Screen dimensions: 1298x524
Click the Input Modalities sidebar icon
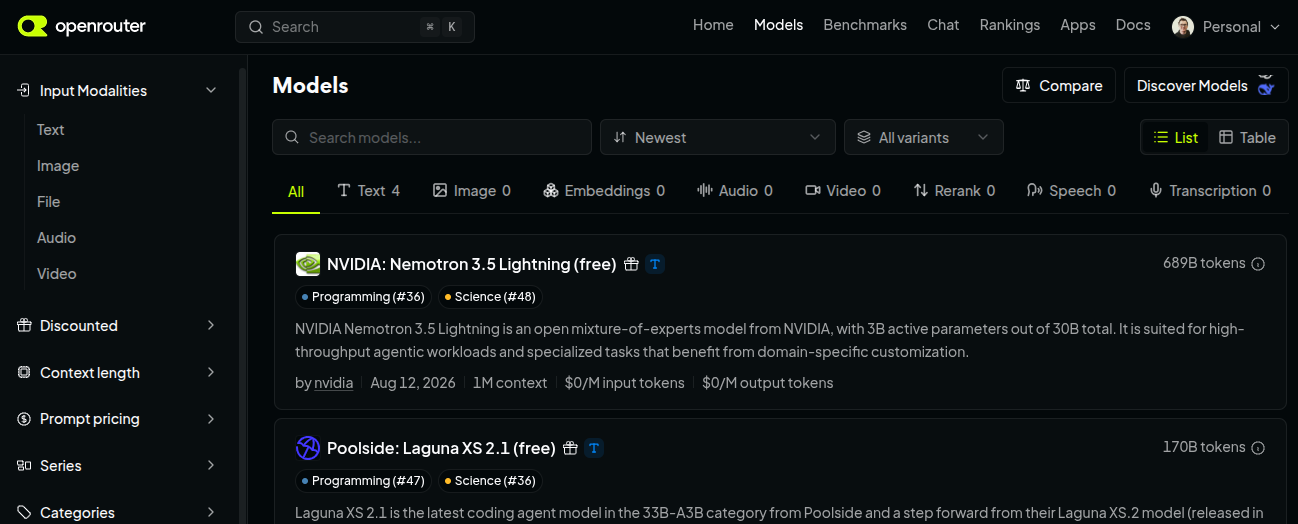pos(24,91)
